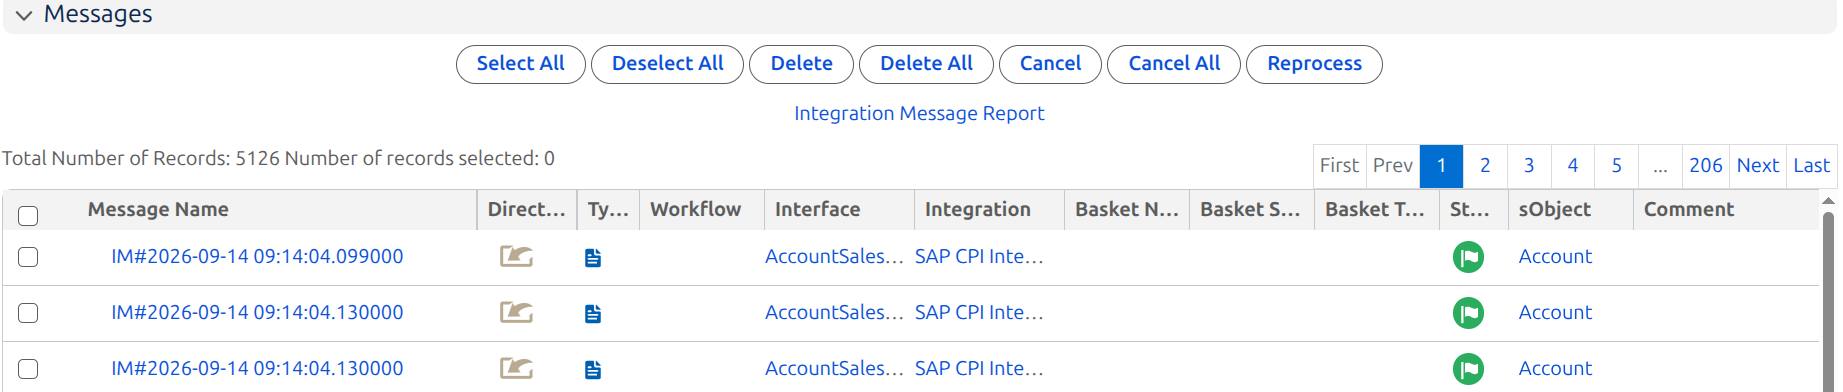Open SAP CPI integration link in 09:14:04.099000 row
Image resolution: width=1843 pixels, height=392 pixels.
[979, 257]
